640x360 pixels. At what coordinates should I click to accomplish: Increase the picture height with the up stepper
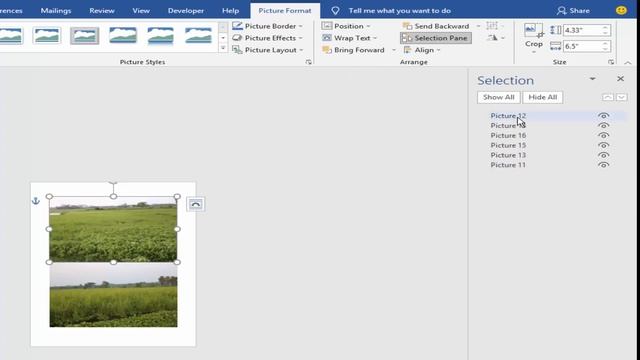pyautogui.click(x=606, y=27)
